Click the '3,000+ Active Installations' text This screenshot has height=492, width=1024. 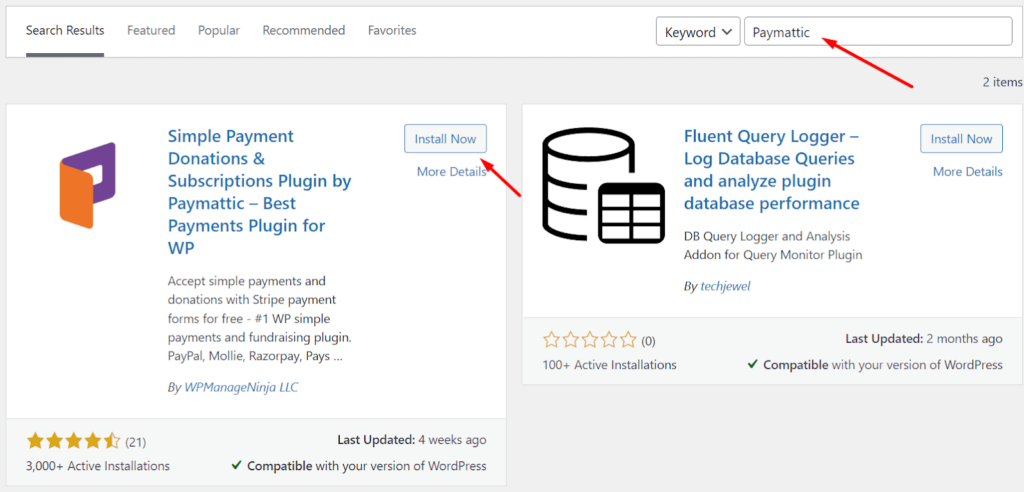click(98, 466)
